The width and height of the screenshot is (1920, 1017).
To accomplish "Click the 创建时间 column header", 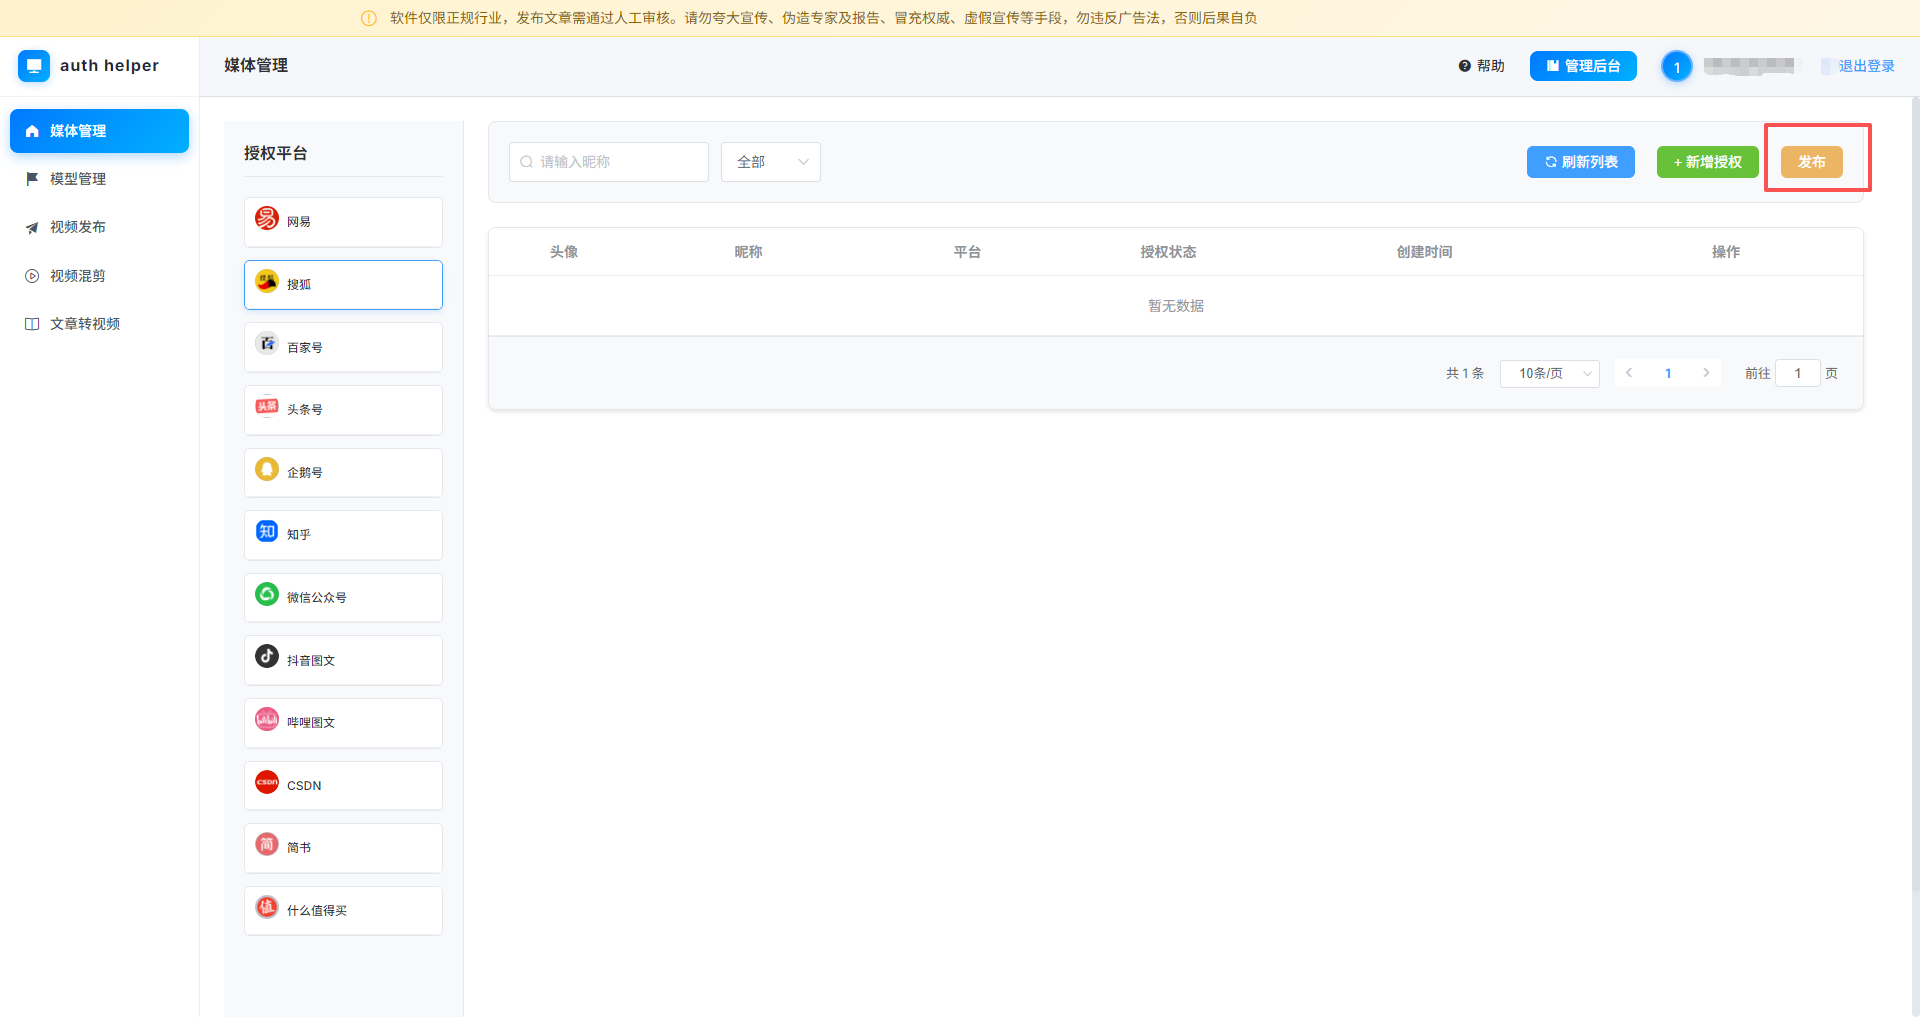I will pos(1424,252).
